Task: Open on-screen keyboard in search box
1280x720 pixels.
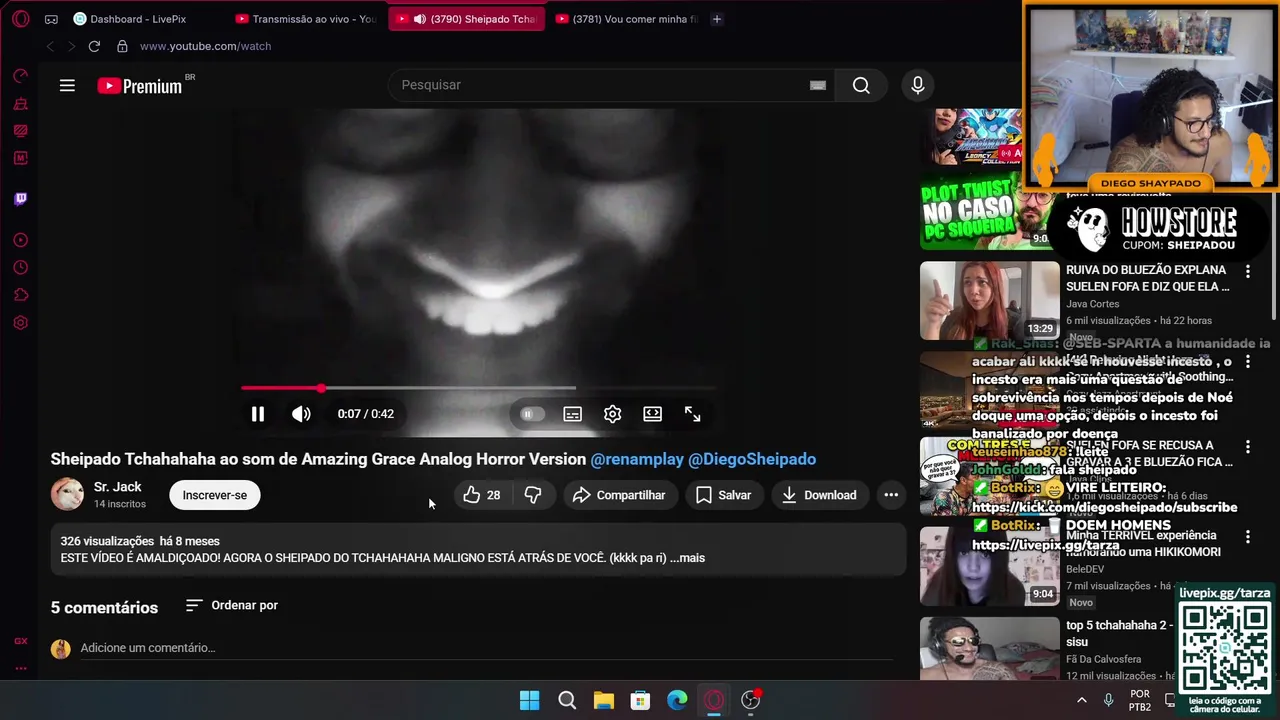Action: tap(818, 85)
